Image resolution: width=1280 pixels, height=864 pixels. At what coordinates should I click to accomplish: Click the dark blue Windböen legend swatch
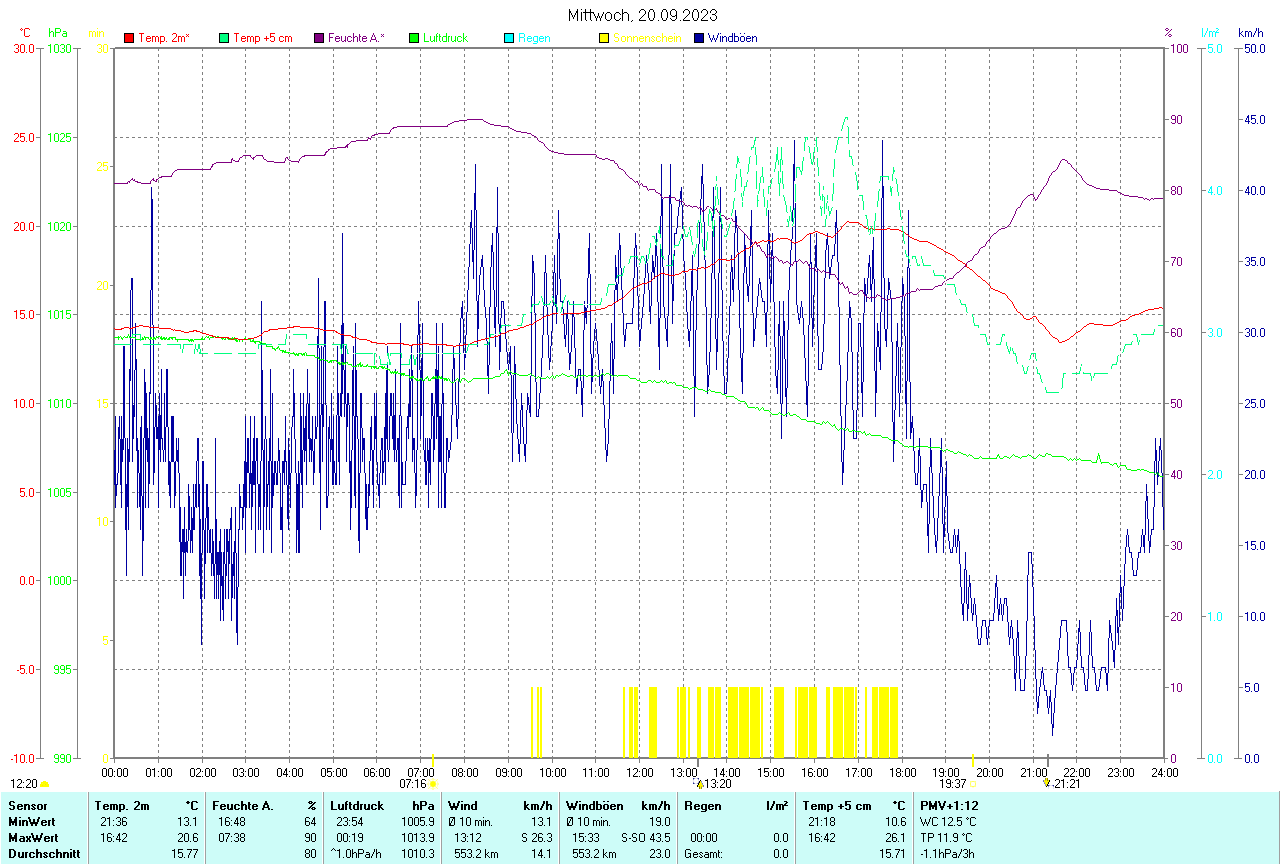[698, 38]
